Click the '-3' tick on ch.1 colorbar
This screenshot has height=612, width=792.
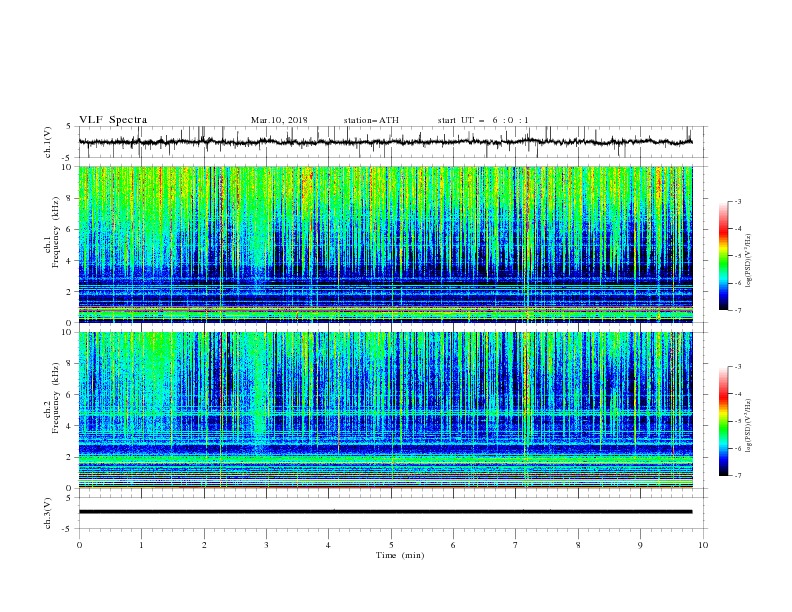[738, 201]
